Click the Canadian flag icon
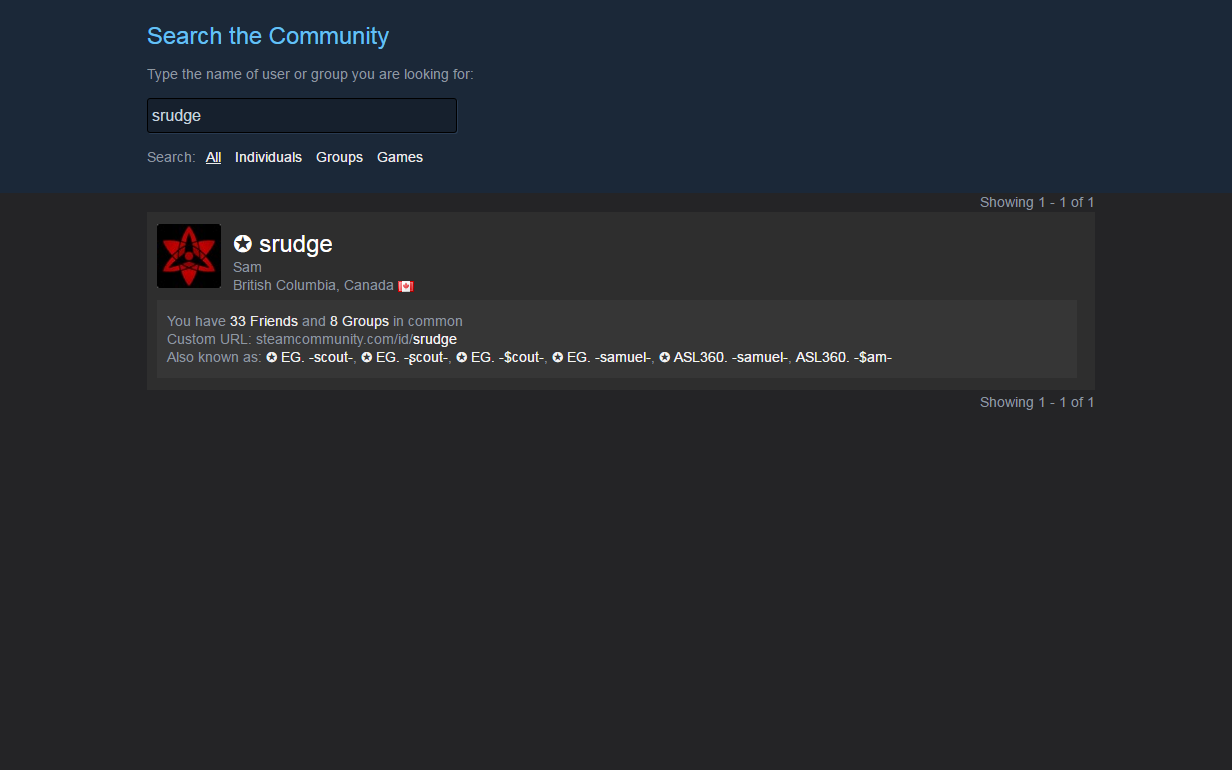The height and width of the screenshot is (770, 1232). coord(405,286)
